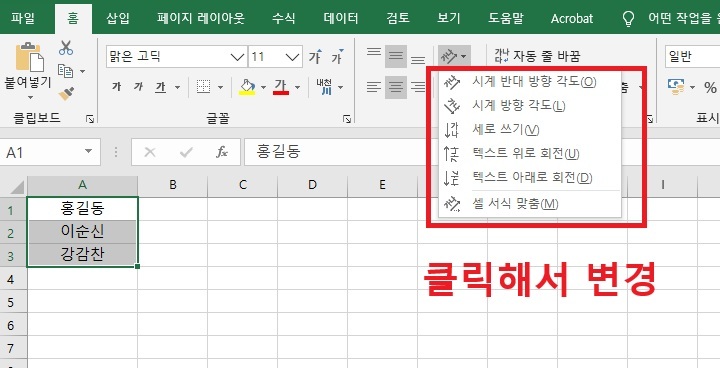
Task: Choose 텍스트 위로 회전 option
Action: [x=530, y=154]
